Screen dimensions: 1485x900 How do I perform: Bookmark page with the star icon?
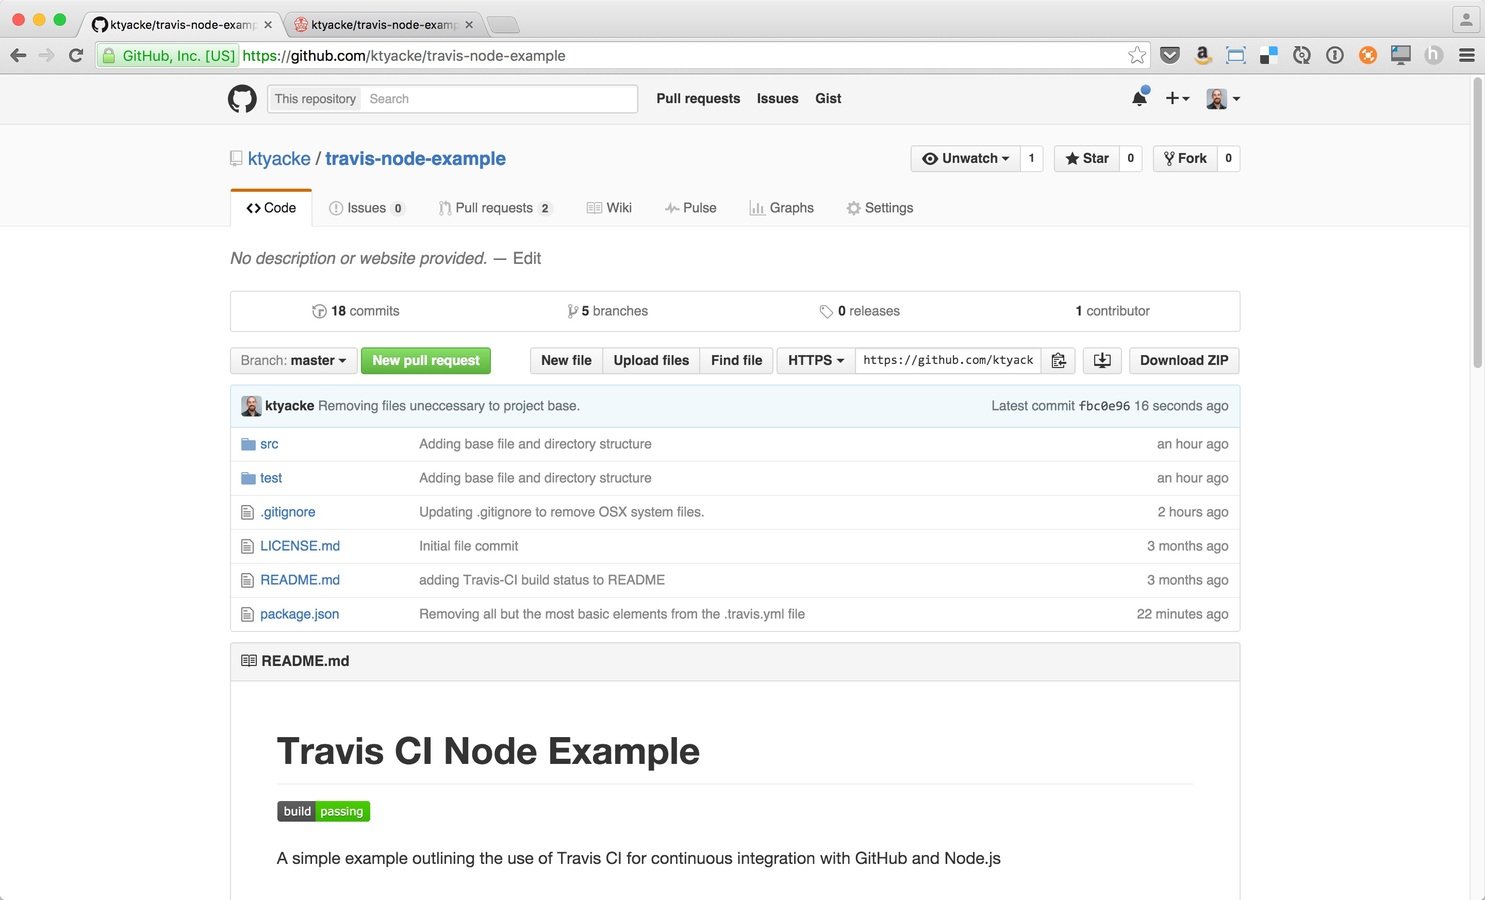(x=1137, y=55)
